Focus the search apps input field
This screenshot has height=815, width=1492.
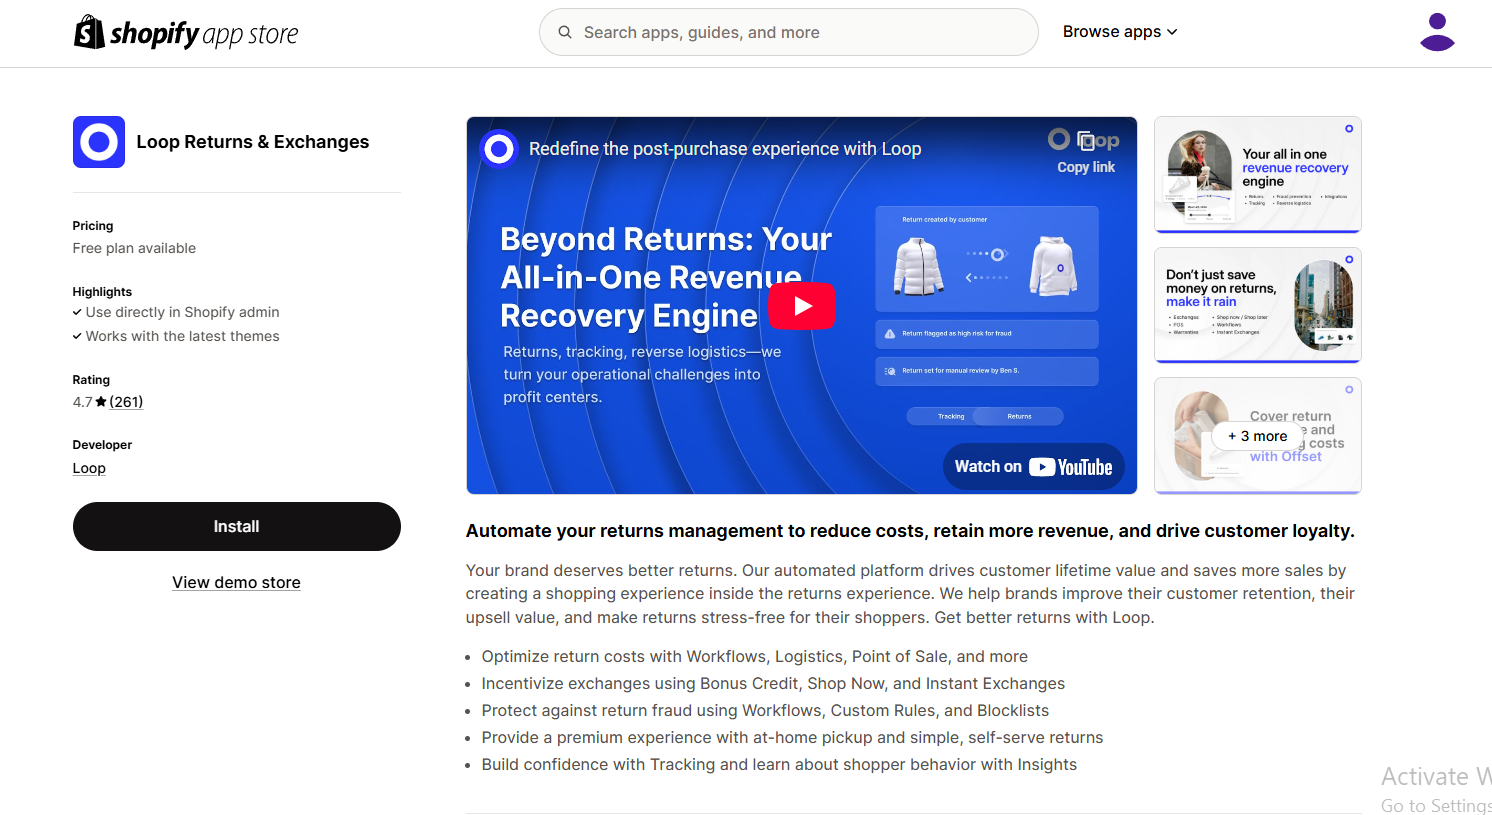click(789, 32)
